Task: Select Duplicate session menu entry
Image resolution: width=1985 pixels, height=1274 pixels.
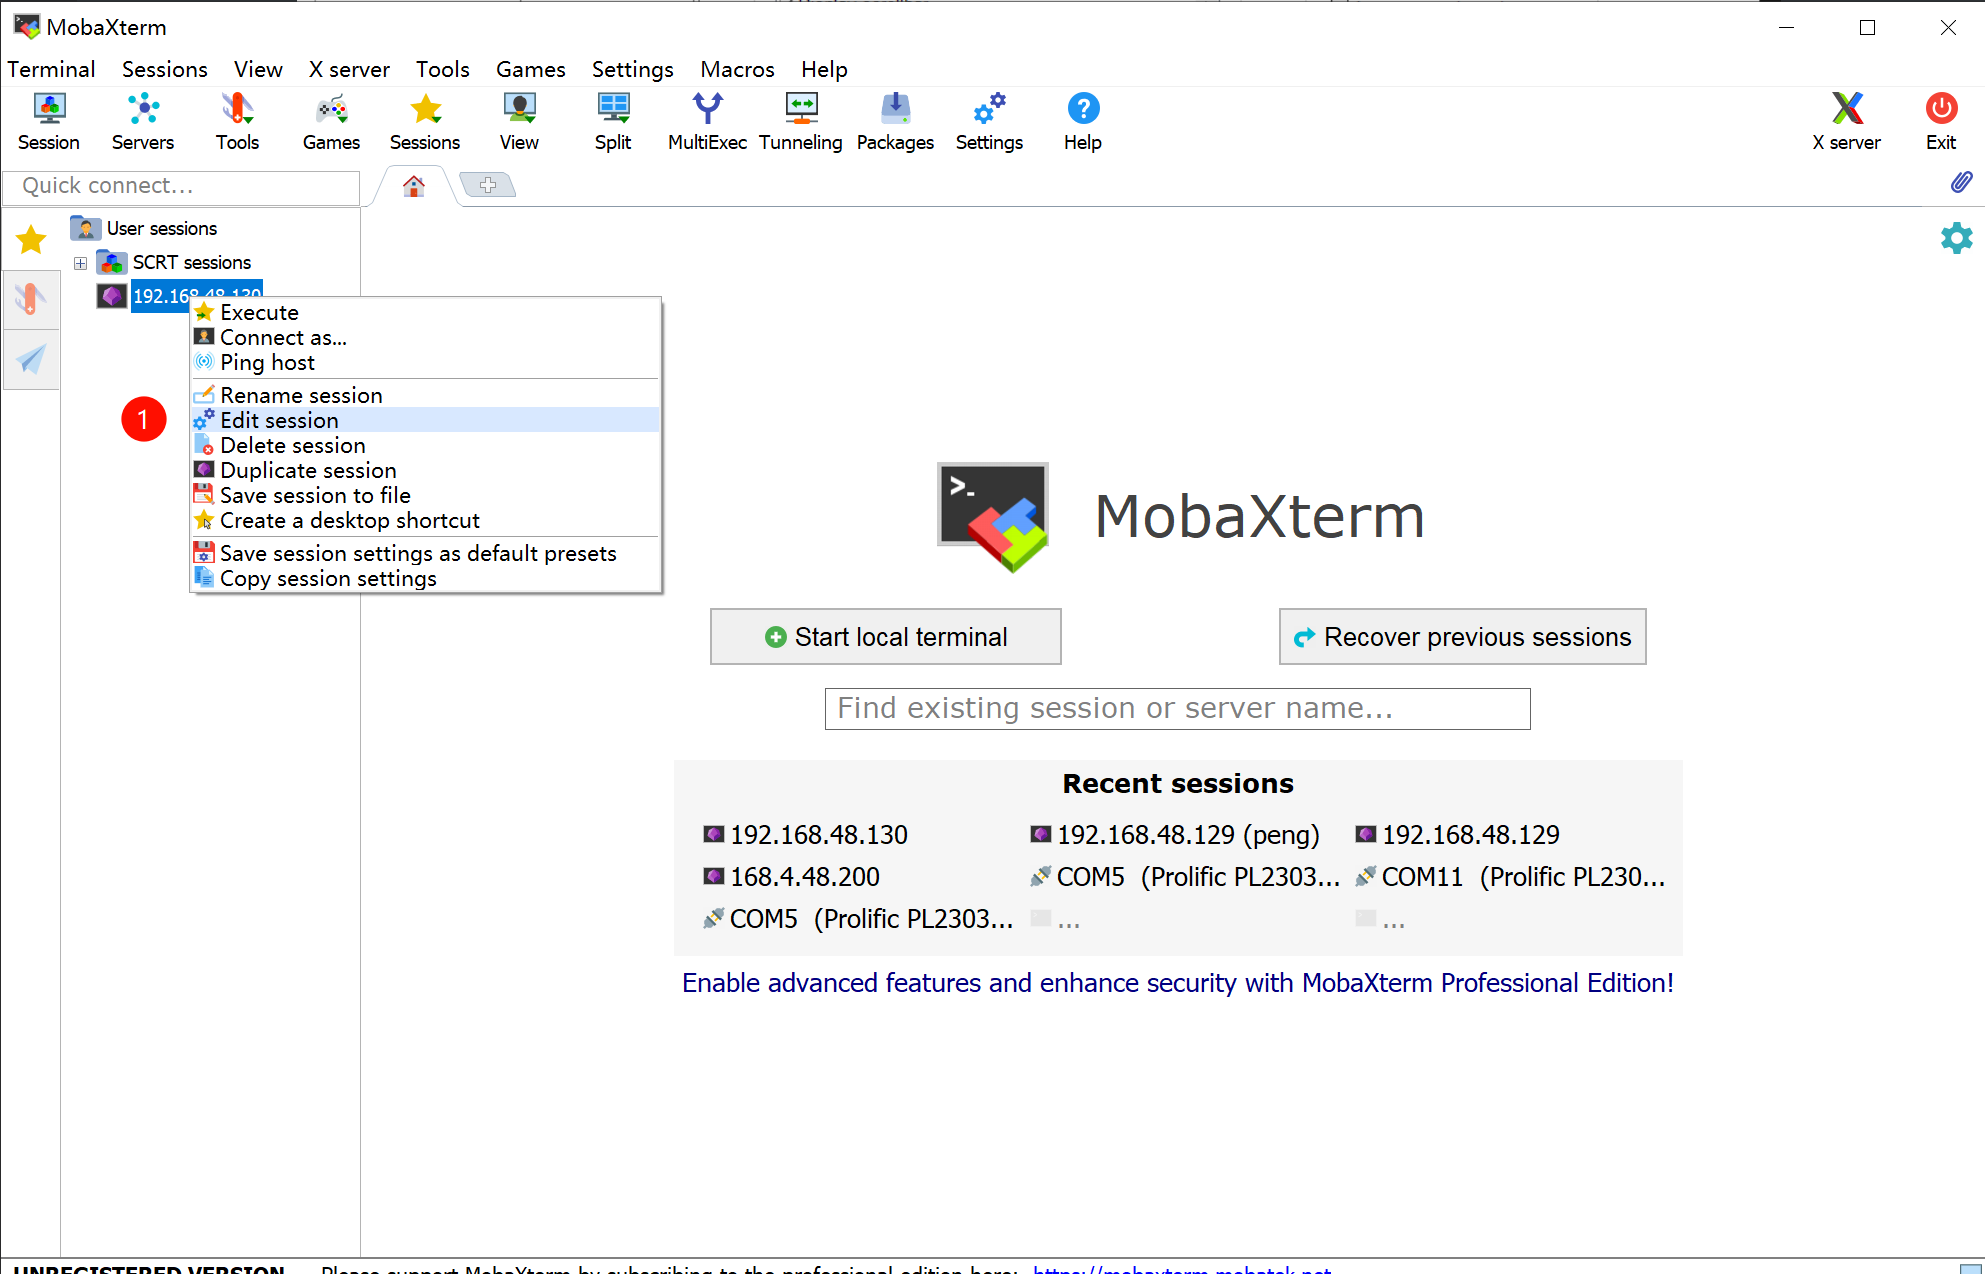Action: [308, 470]
